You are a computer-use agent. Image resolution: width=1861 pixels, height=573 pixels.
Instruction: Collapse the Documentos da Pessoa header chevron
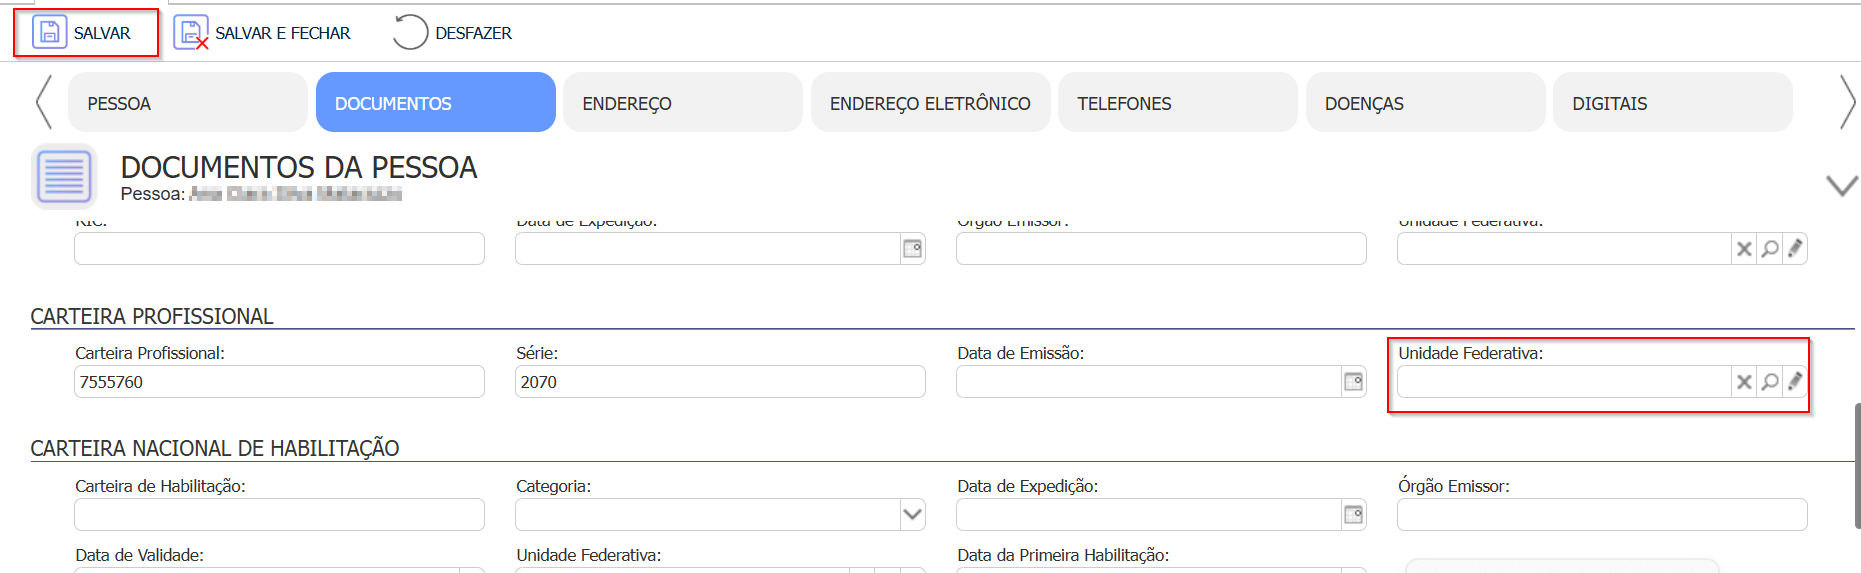point(1841,185)
